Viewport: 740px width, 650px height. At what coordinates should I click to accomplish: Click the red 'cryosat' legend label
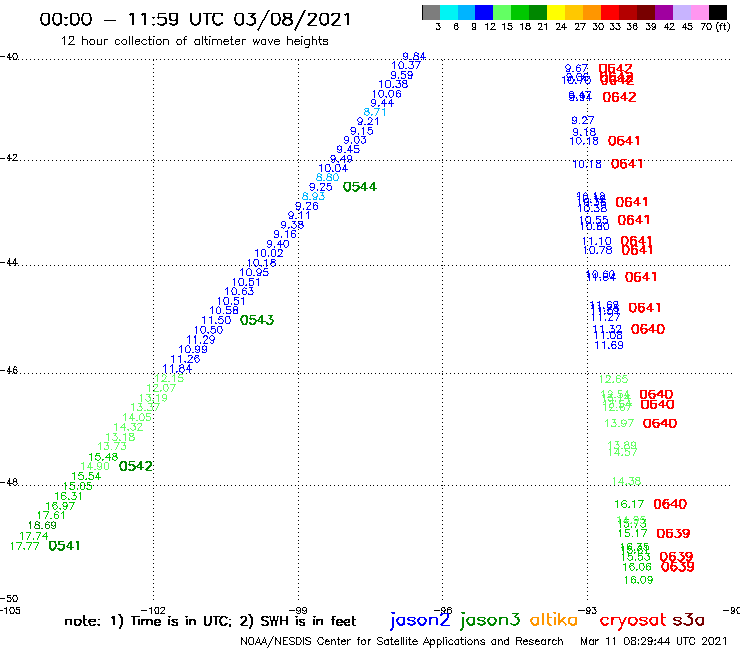coord(632,620)
